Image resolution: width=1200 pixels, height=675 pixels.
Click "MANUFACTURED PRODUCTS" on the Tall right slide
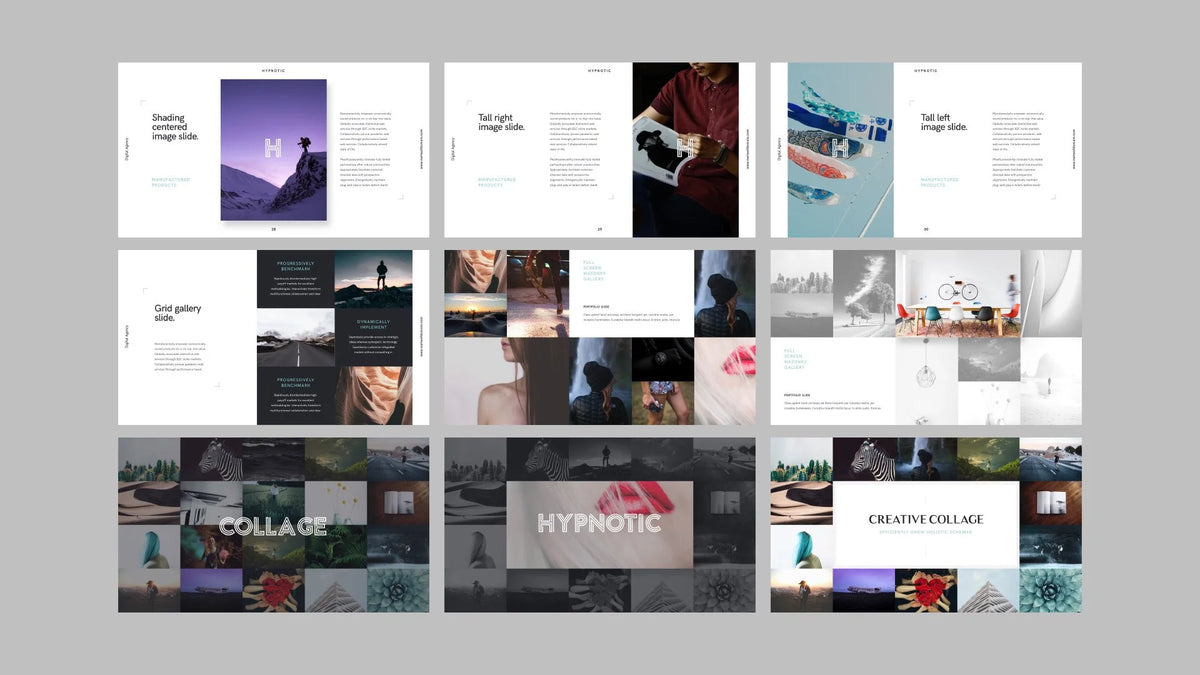(x=497, y=182)
